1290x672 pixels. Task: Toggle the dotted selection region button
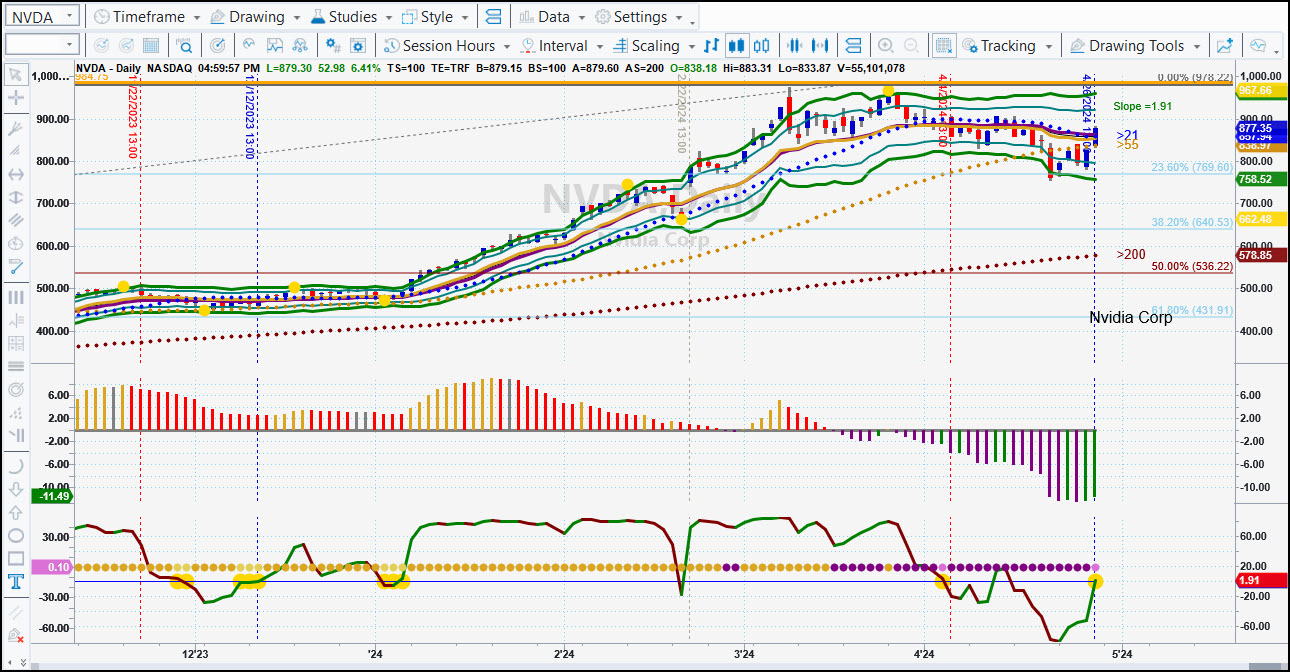943,45
